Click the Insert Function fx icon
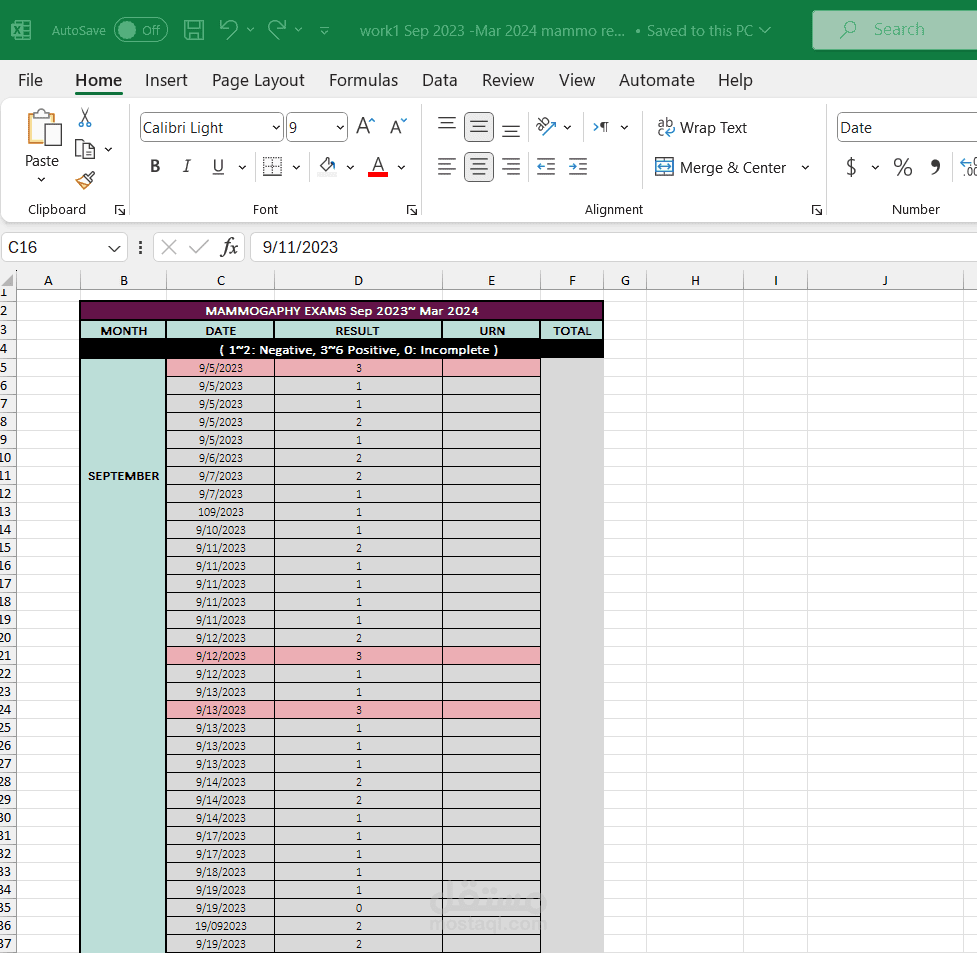977x953 pixels. click(229, 247)
